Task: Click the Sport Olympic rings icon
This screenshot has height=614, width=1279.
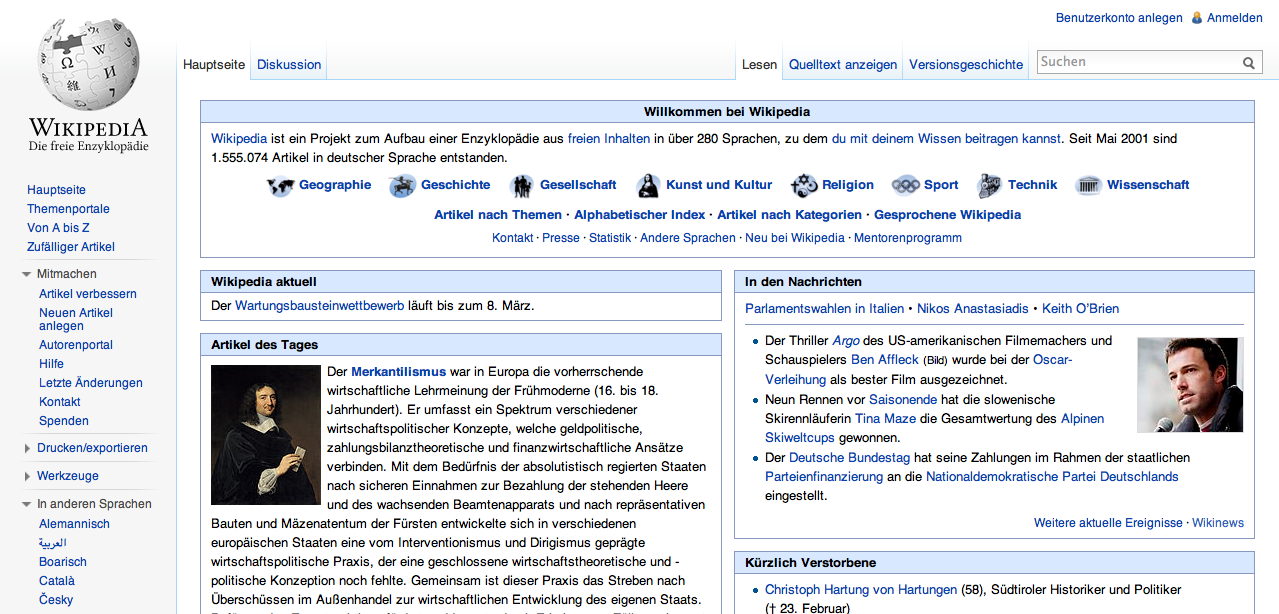Action: (906, 186)
